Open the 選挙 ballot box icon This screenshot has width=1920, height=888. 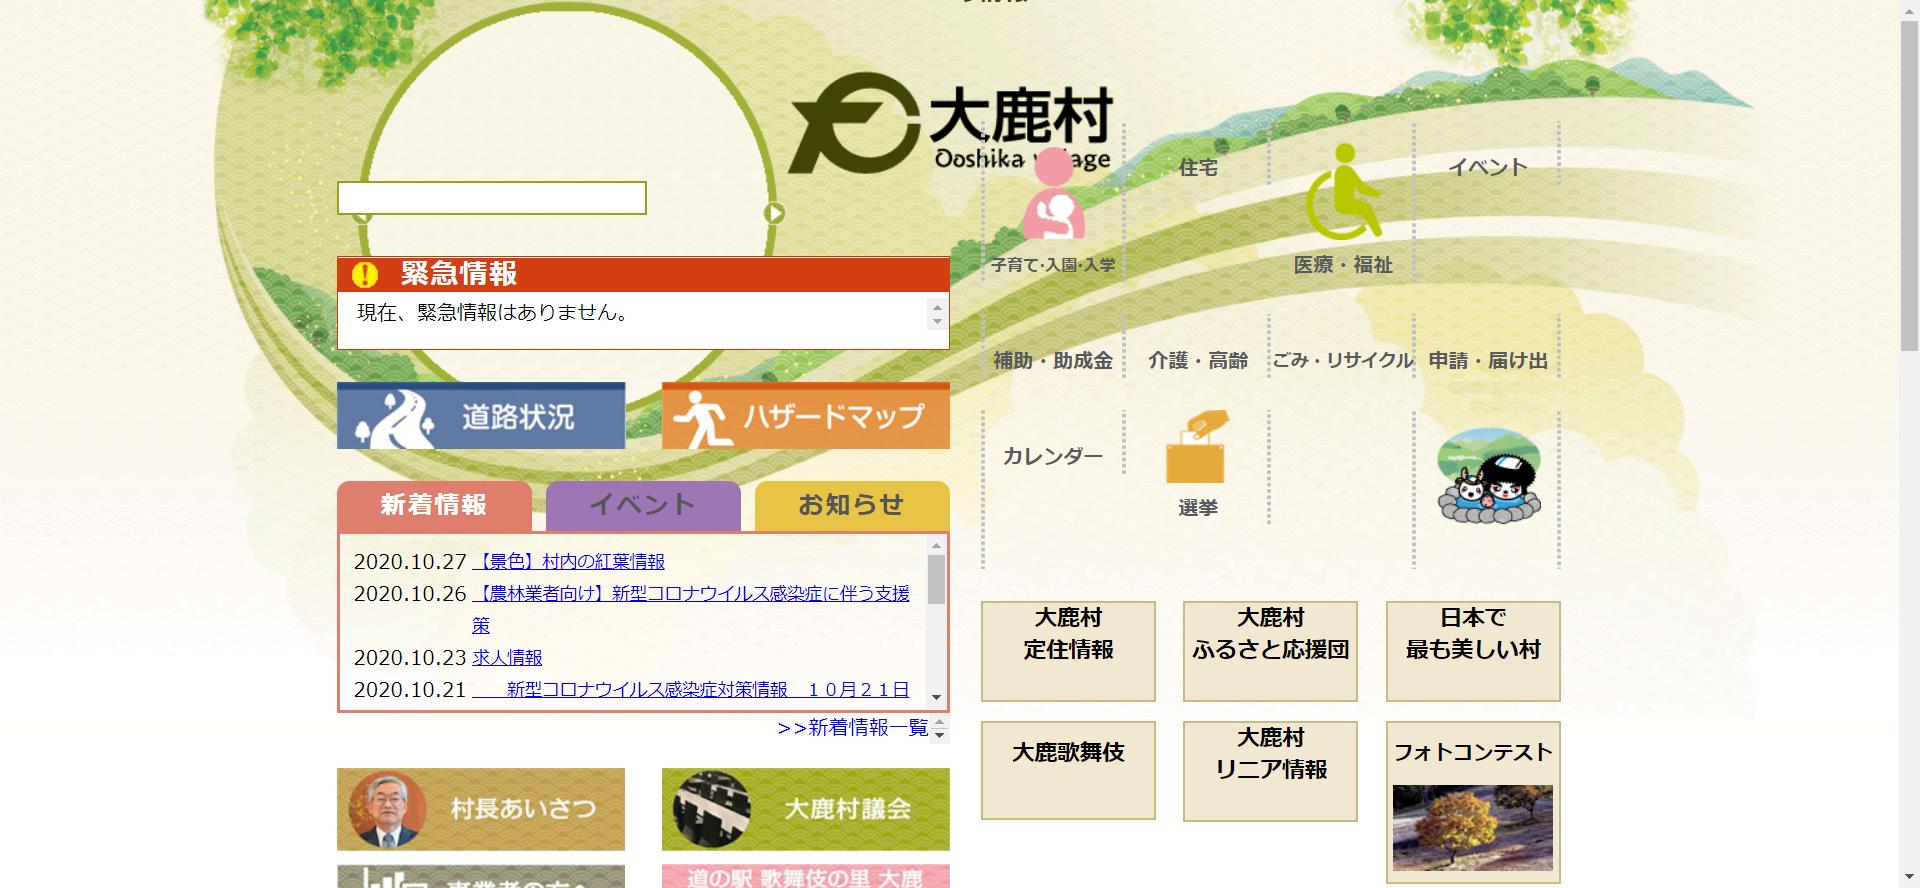click(x=1197, y=447)
